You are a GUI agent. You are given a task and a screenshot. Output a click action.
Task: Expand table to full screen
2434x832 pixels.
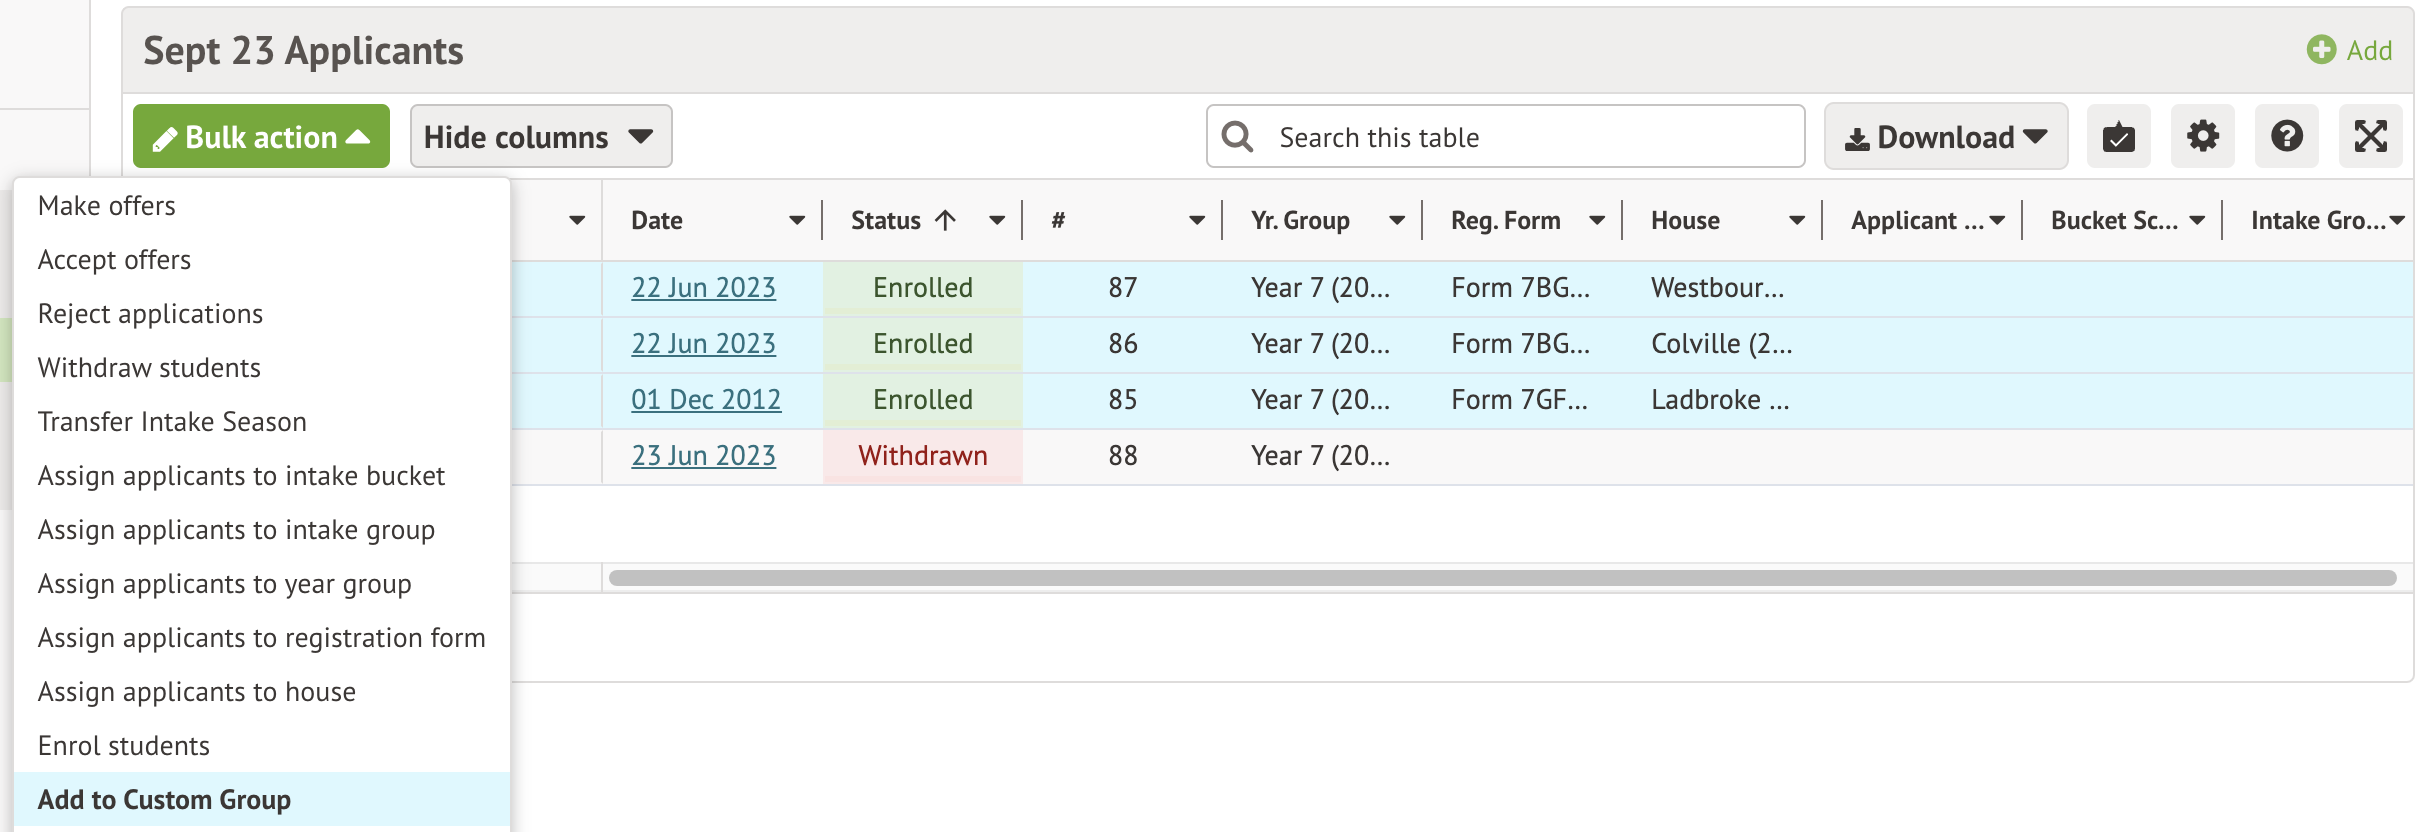click(x=2370, y=136)
